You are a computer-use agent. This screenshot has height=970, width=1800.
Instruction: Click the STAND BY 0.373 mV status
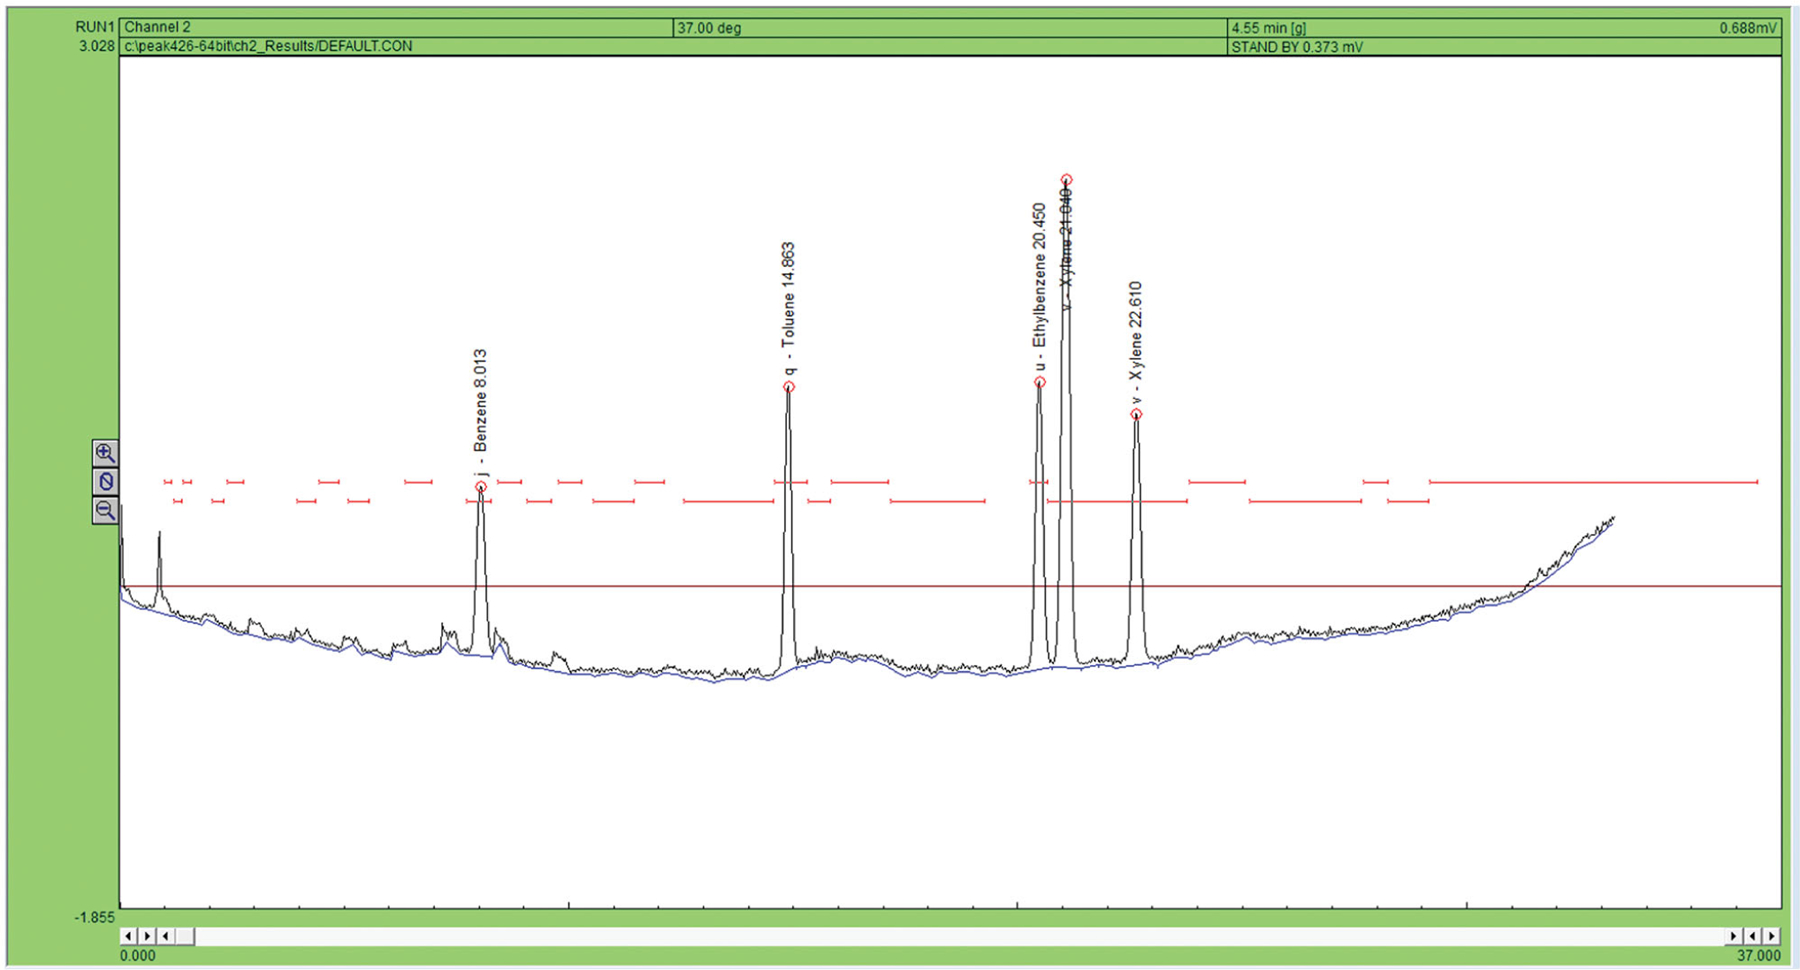click(x=1296, y=47)
